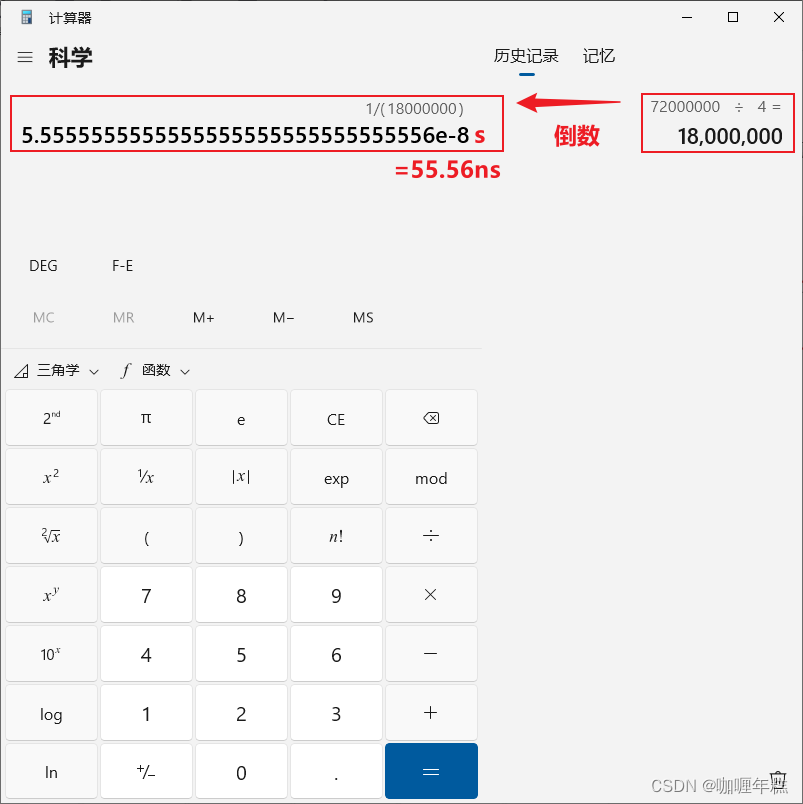Expand the 三角学 trigonometry dropdown
This screenshot has width=803, height=804.
pyautogui.click(x=56, y=370)
